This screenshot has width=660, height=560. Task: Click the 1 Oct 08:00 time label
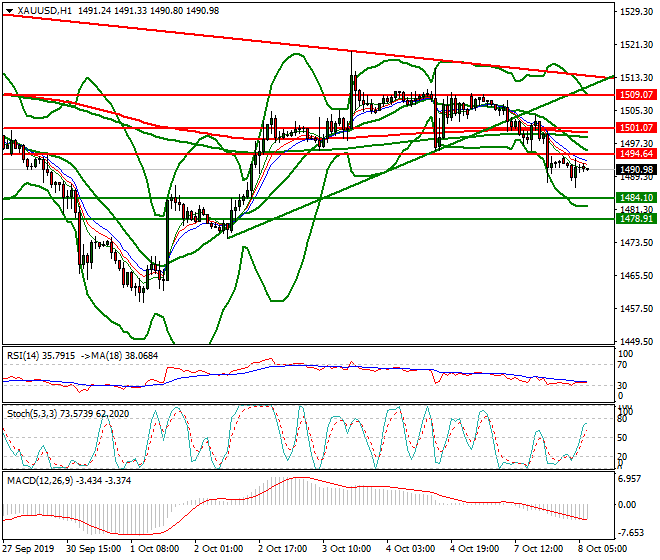pyautogui.click(x=154, y=549)
